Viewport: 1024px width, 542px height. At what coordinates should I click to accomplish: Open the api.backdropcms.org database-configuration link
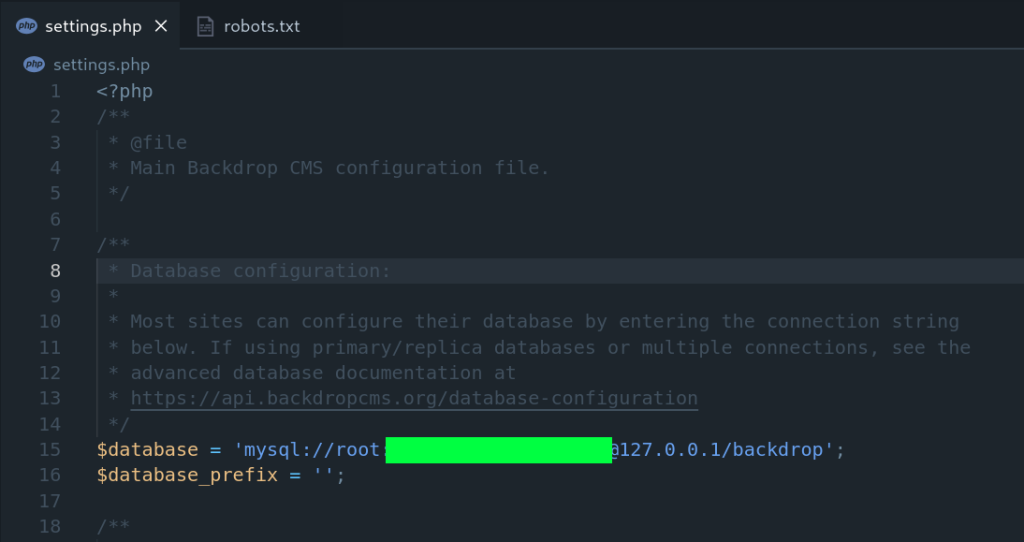tap(414, 398)
